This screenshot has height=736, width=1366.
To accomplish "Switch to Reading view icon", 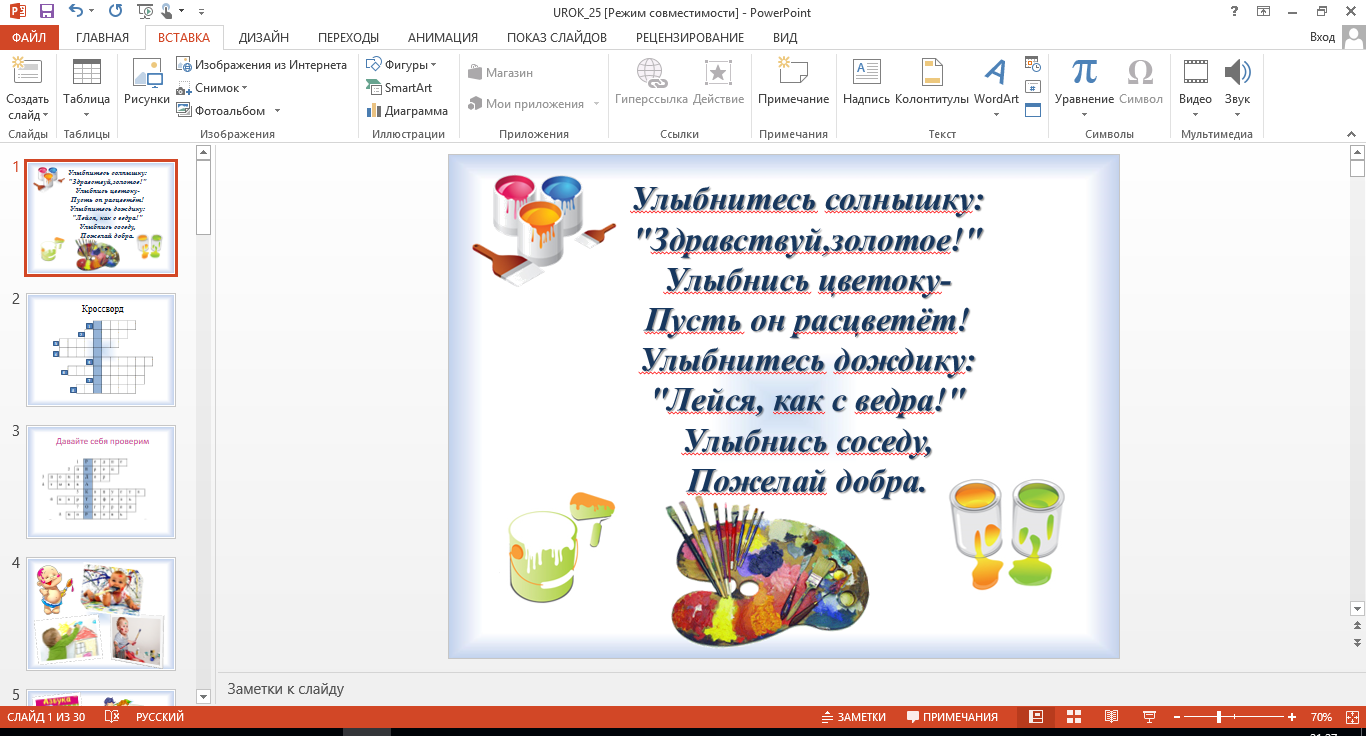I will click(x=1111, y=717).
